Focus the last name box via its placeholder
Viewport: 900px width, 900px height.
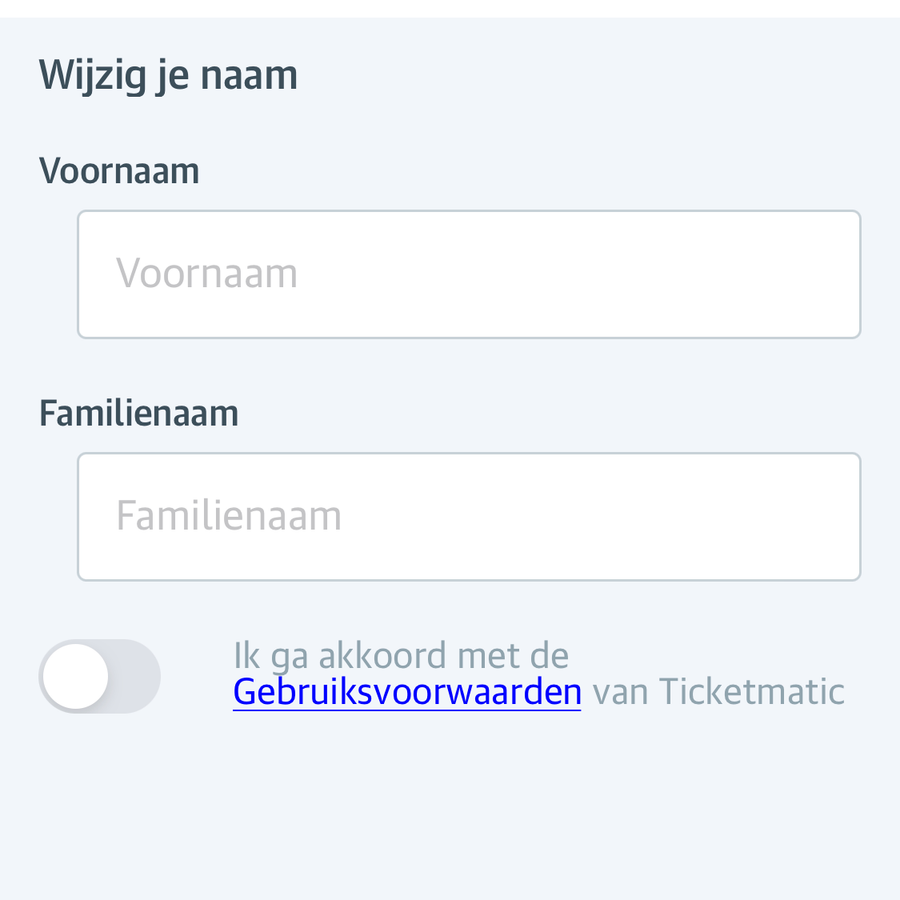[228, 515]
